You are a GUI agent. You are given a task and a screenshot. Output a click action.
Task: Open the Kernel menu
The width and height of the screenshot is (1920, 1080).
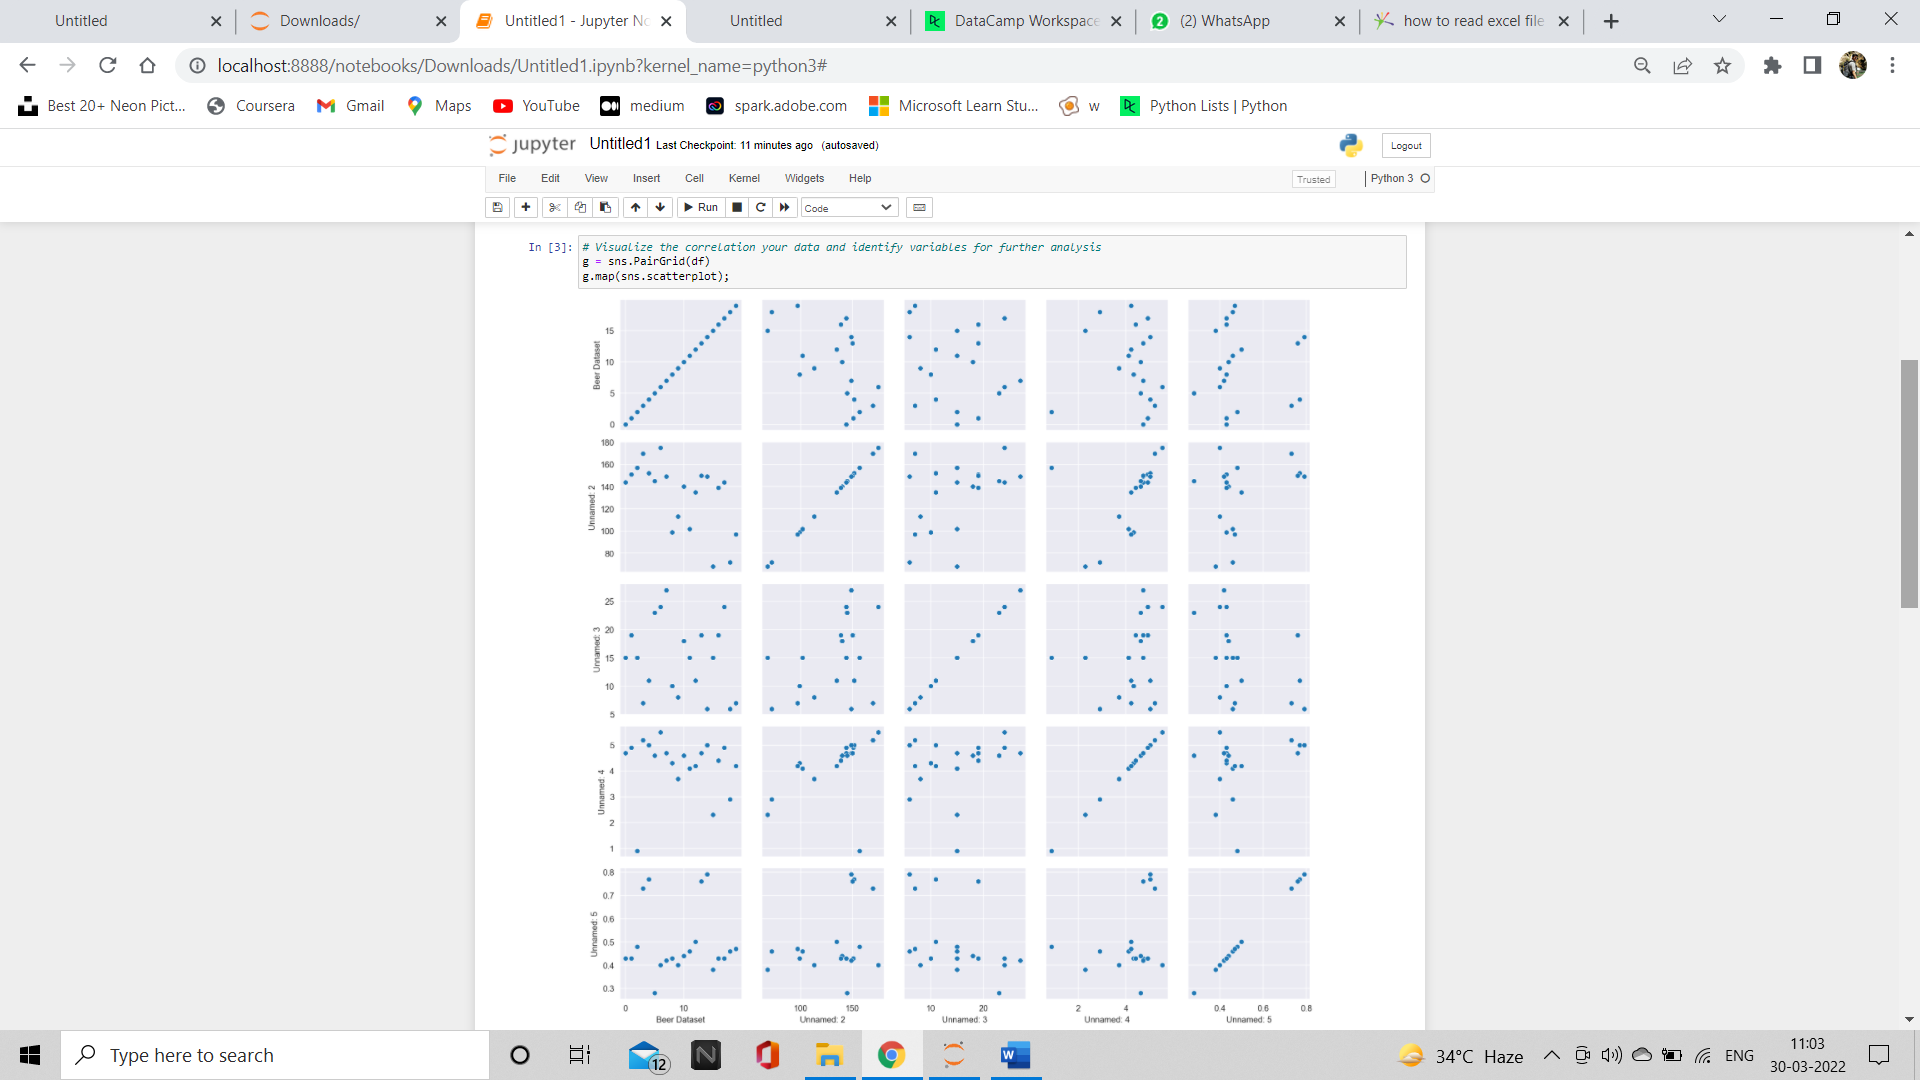[744, 178]
